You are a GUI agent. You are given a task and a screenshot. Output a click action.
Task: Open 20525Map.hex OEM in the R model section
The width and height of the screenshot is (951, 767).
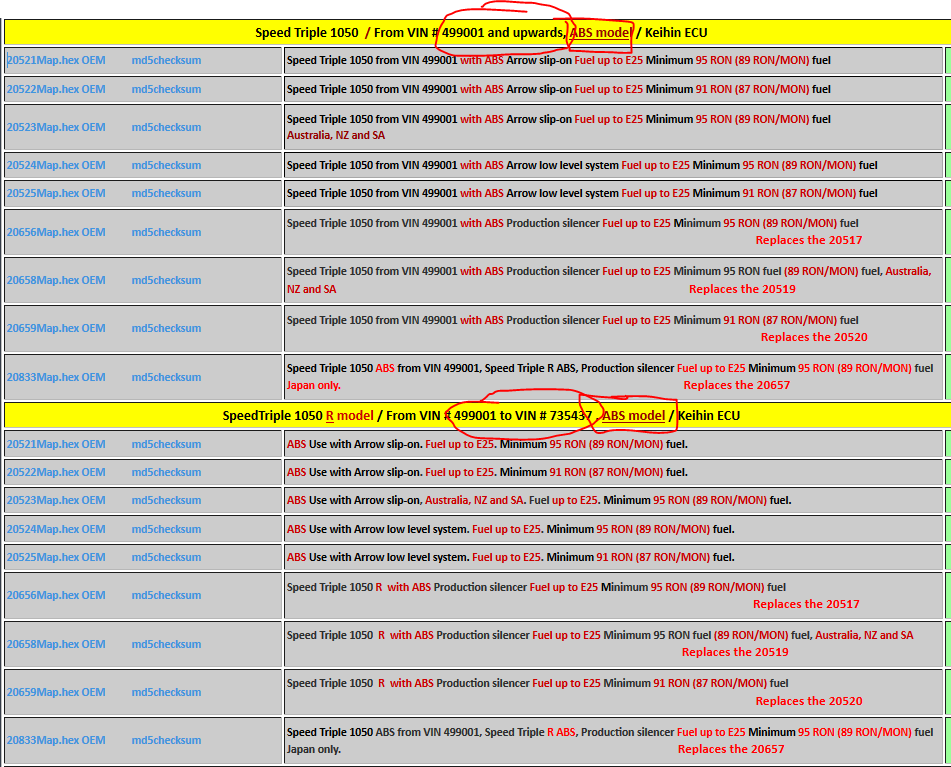coord(56,557)
